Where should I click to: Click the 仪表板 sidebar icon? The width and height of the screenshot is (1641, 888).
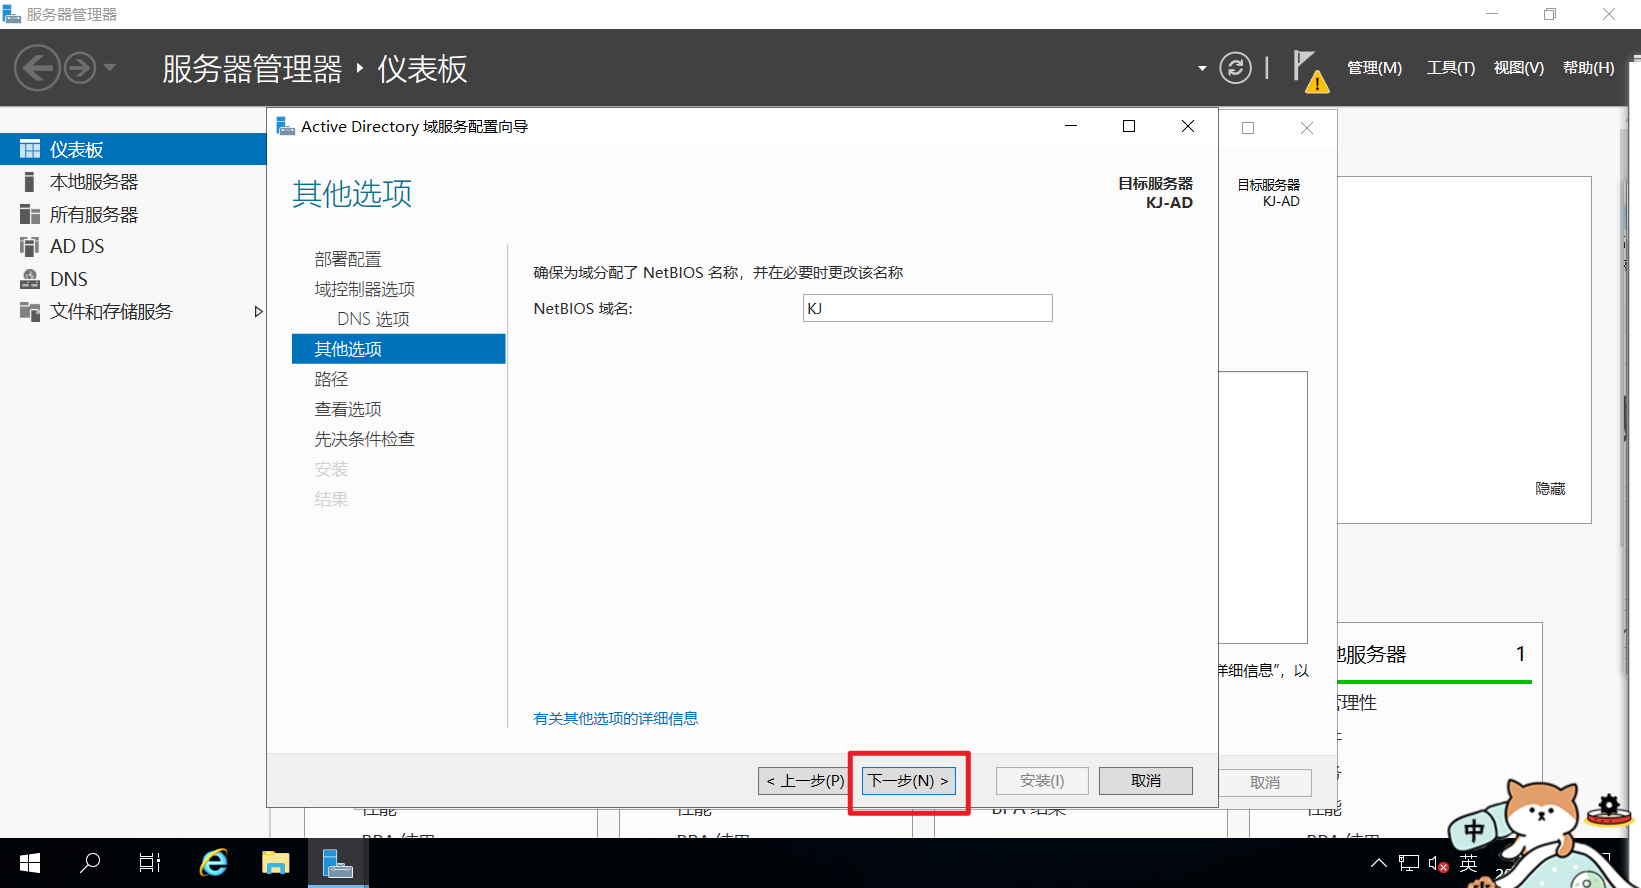(x=30, y=149)
